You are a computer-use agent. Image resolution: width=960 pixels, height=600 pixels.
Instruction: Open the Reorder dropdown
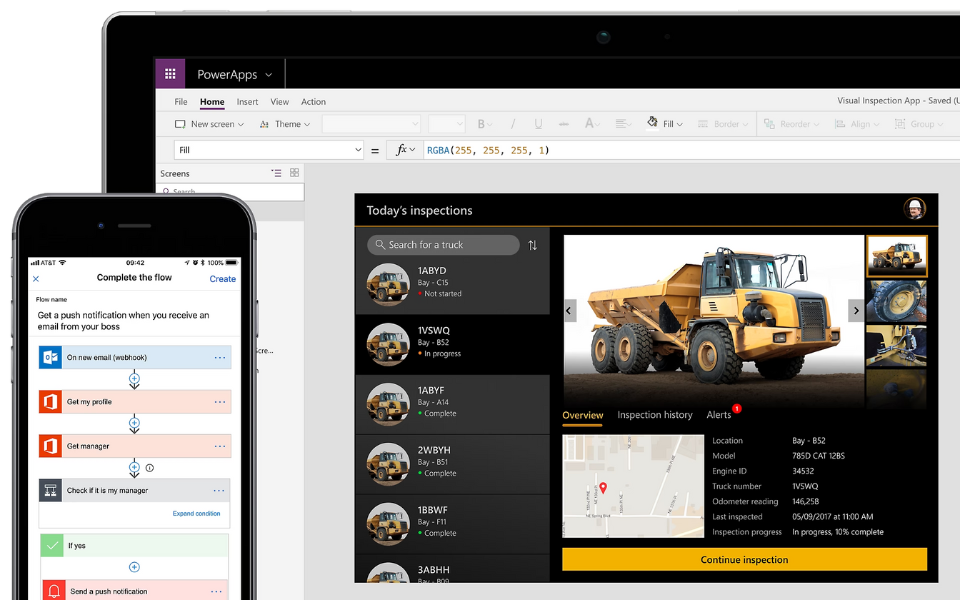click(x=791, y=124)
